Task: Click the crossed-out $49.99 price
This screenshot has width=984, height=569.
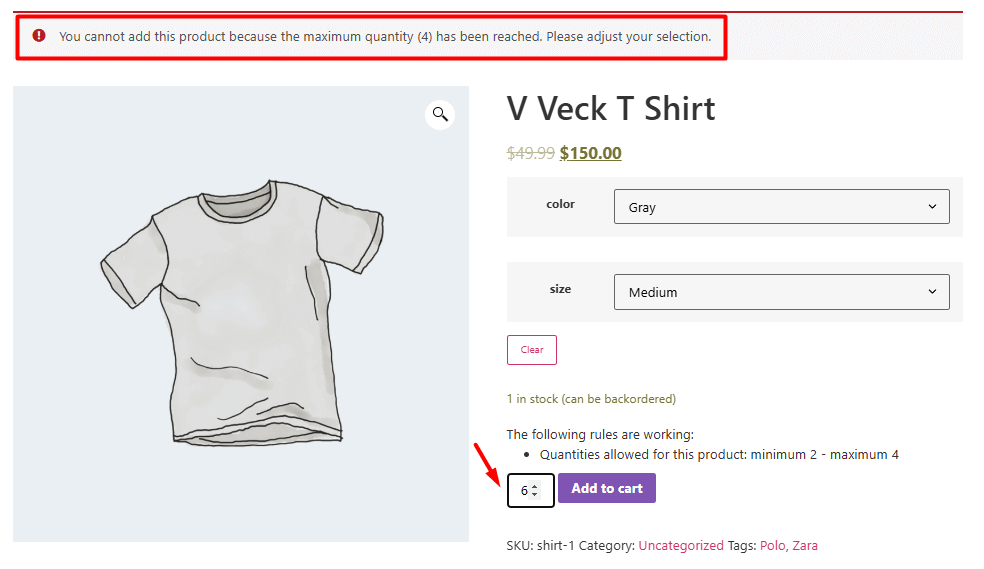Action: (x=530, y=153)
